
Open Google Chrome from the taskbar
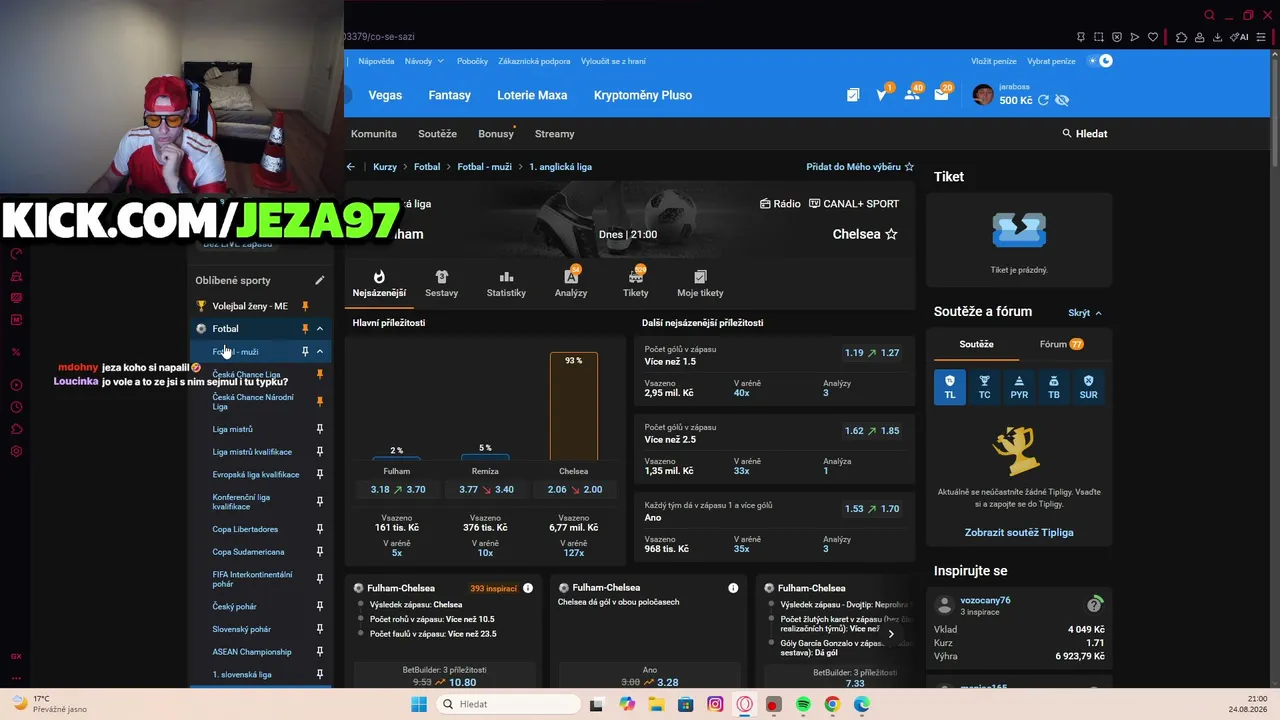[832, 704]
